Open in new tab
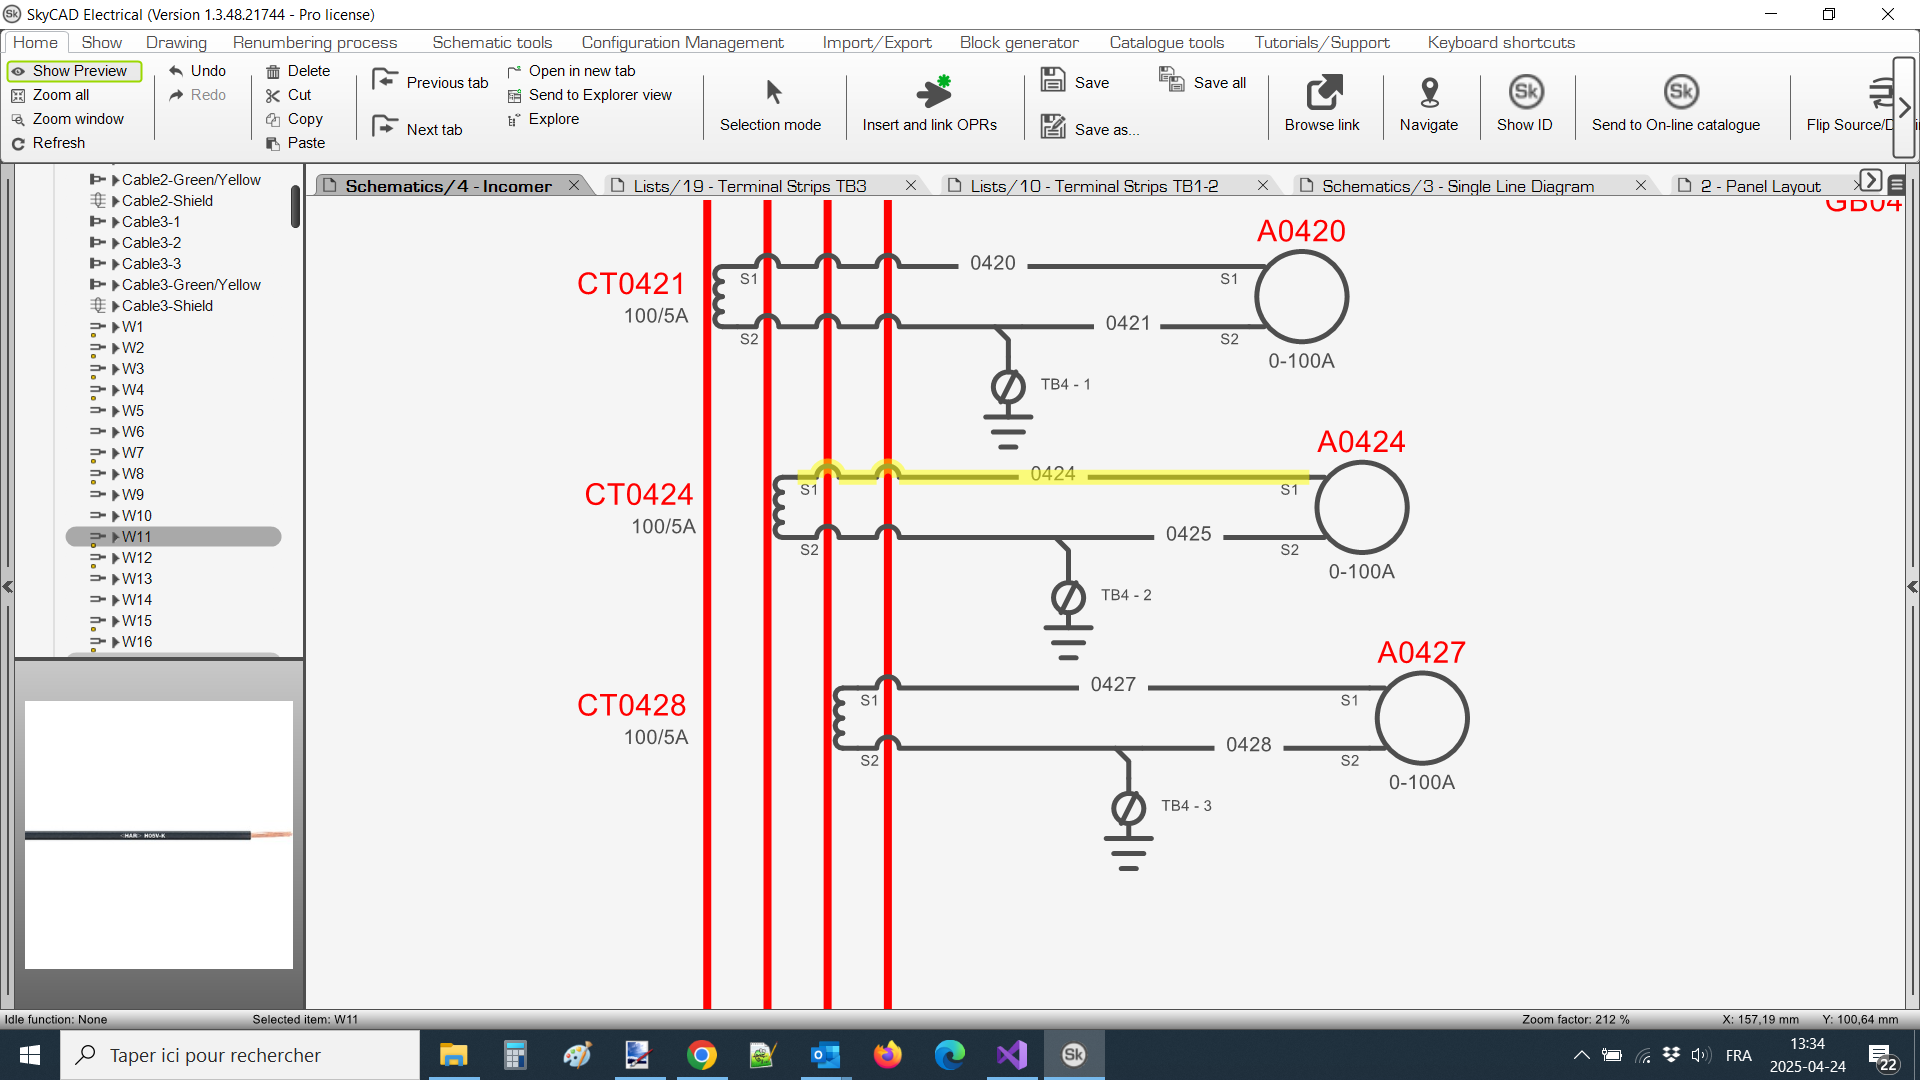 [571, 71]
